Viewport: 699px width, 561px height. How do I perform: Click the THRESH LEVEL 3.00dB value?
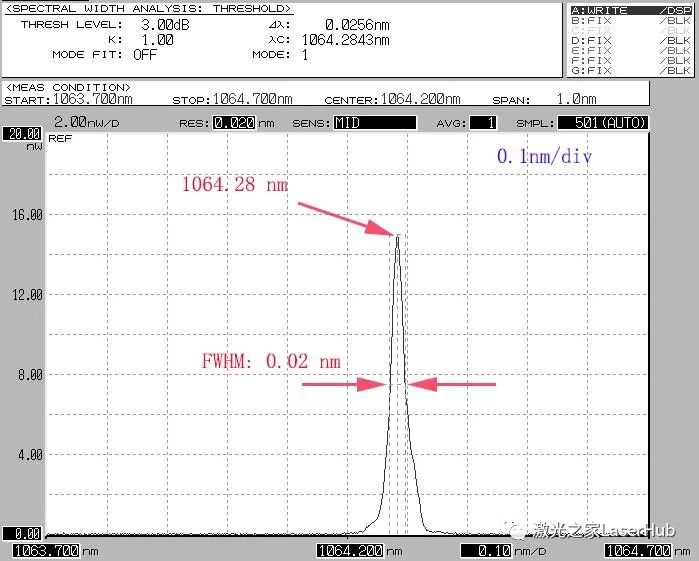[x=156, y=23]
